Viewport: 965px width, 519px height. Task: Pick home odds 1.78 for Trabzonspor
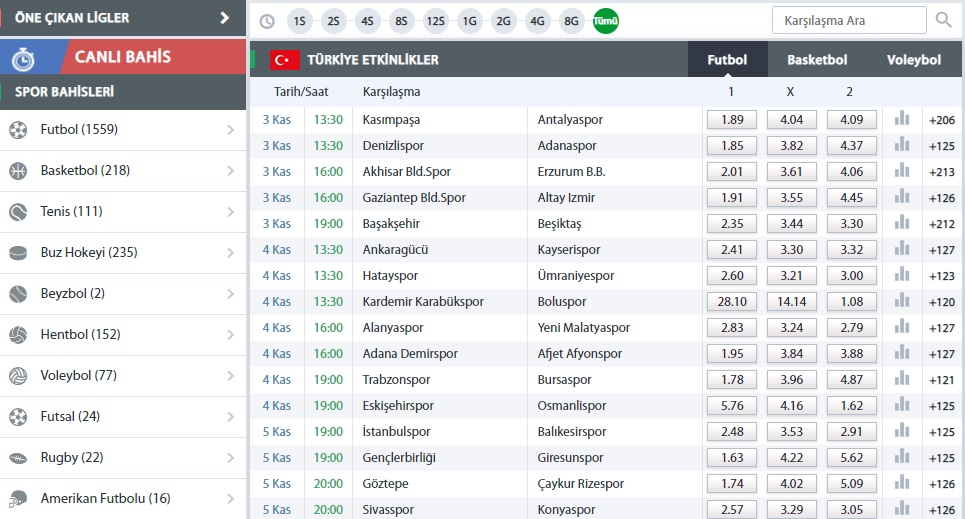(732, 380)
